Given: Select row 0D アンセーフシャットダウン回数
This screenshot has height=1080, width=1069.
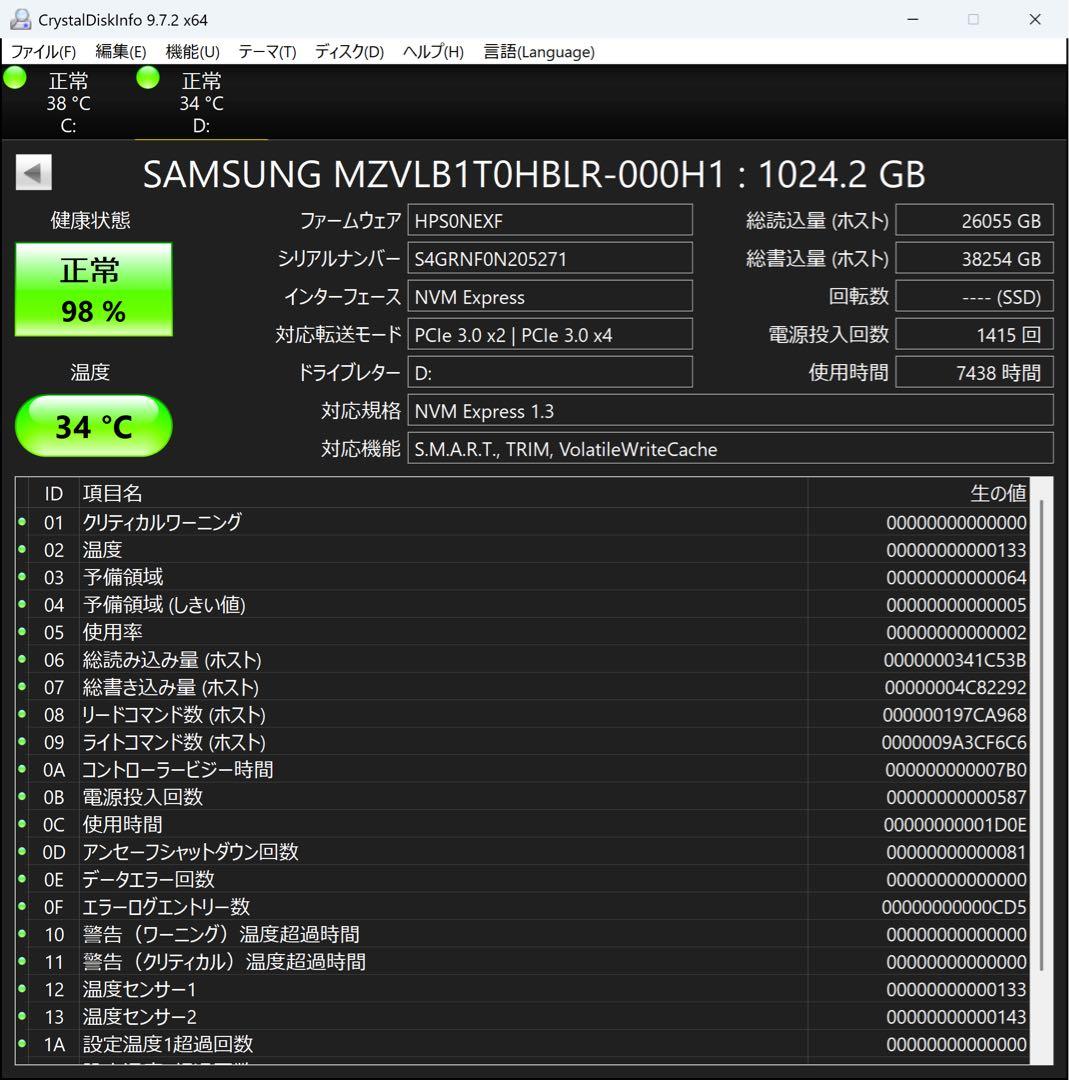Looking at the screenshot, I should coord(523,851).
